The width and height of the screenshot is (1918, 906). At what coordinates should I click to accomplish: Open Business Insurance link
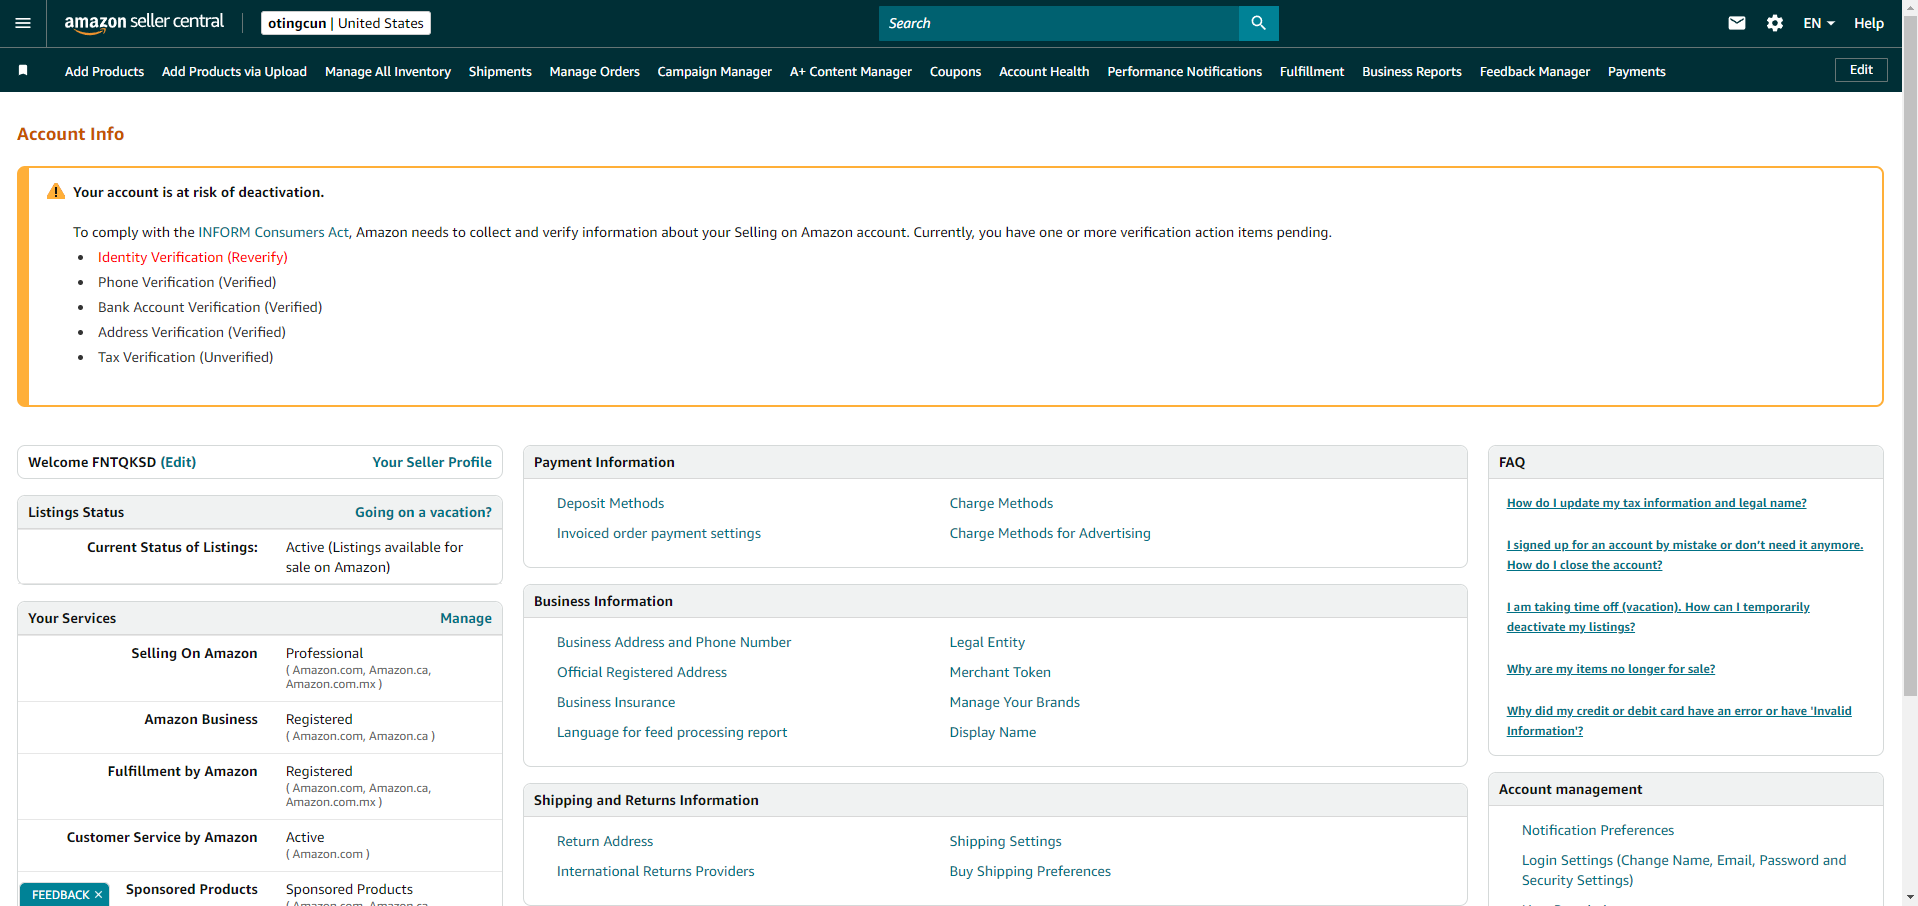pos(616,702)
